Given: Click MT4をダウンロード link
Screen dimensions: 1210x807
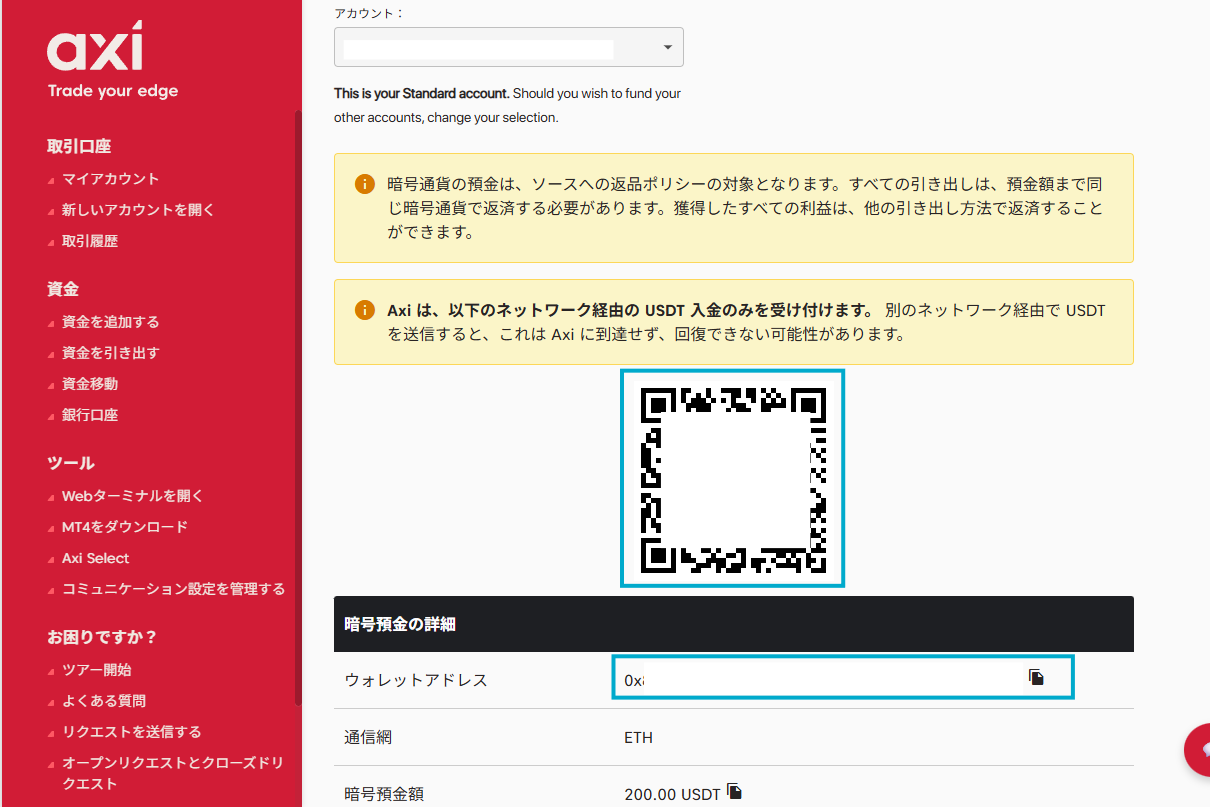Looking at the screenshot, I should (x=125, y=527).
